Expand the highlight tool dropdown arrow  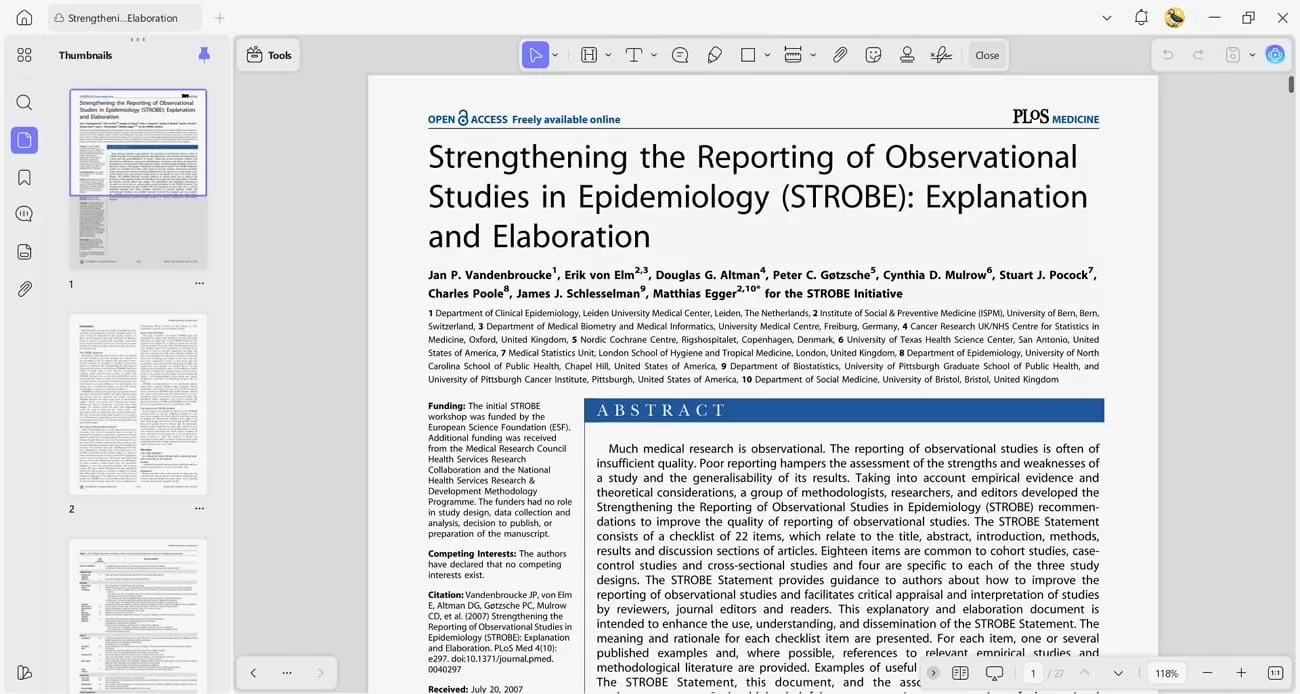tap(608, 55)
